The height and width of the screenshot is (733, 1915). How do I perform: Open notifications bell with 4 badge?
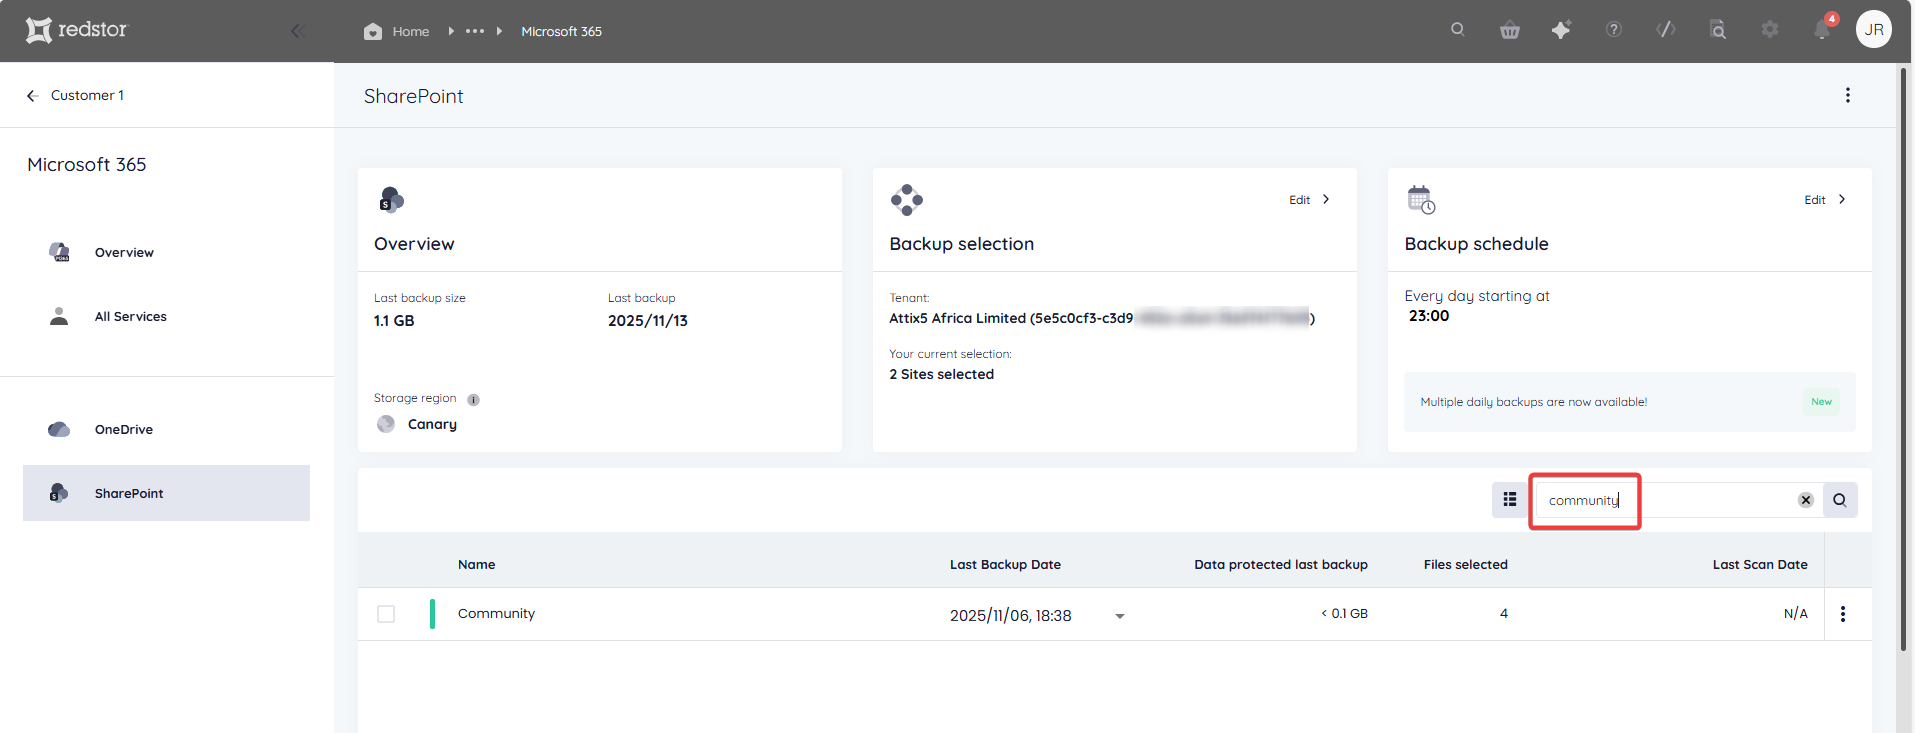click(1823, 28)
